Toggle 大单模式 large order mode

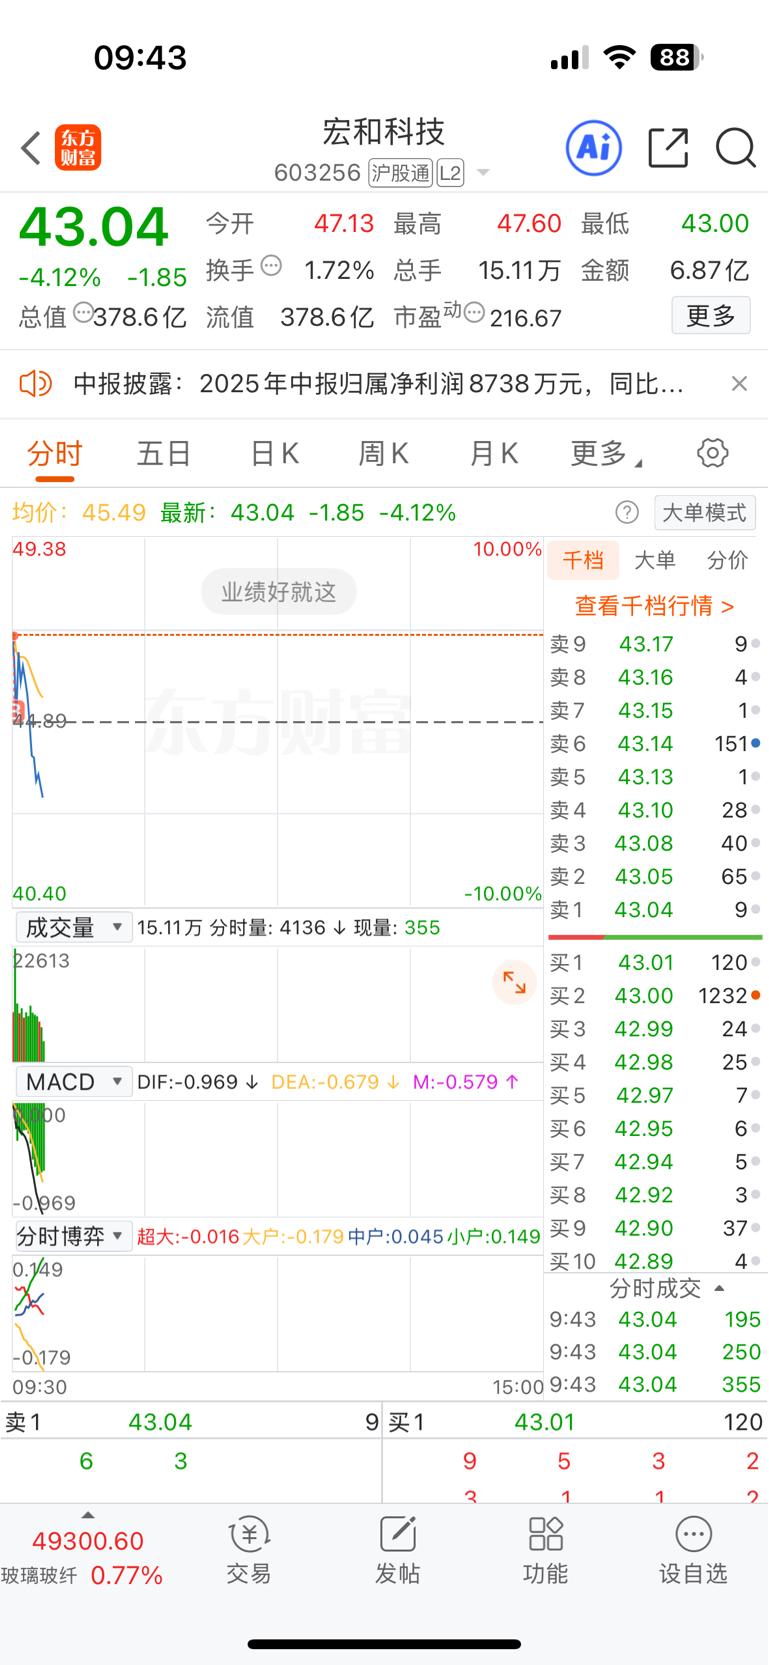pyautogui.click(x=705, y=513)
